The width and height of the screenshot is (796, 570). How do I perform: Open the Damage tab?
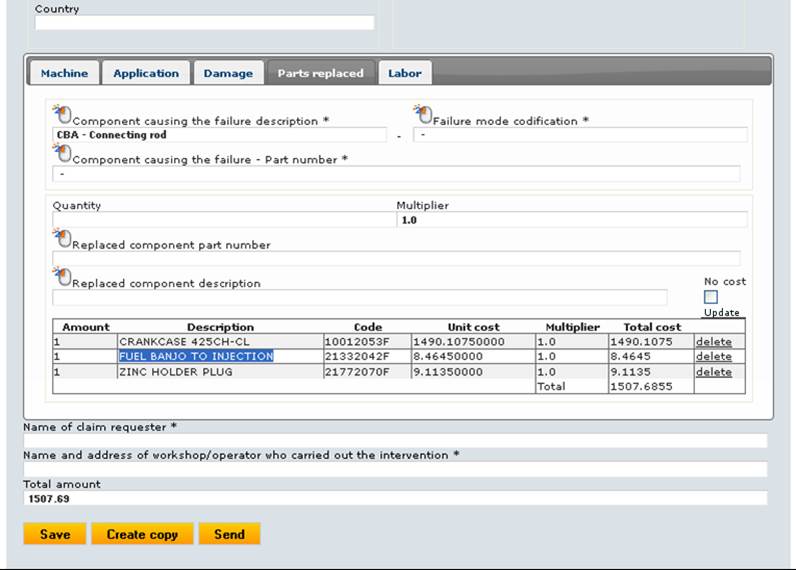tap(228, 73)
